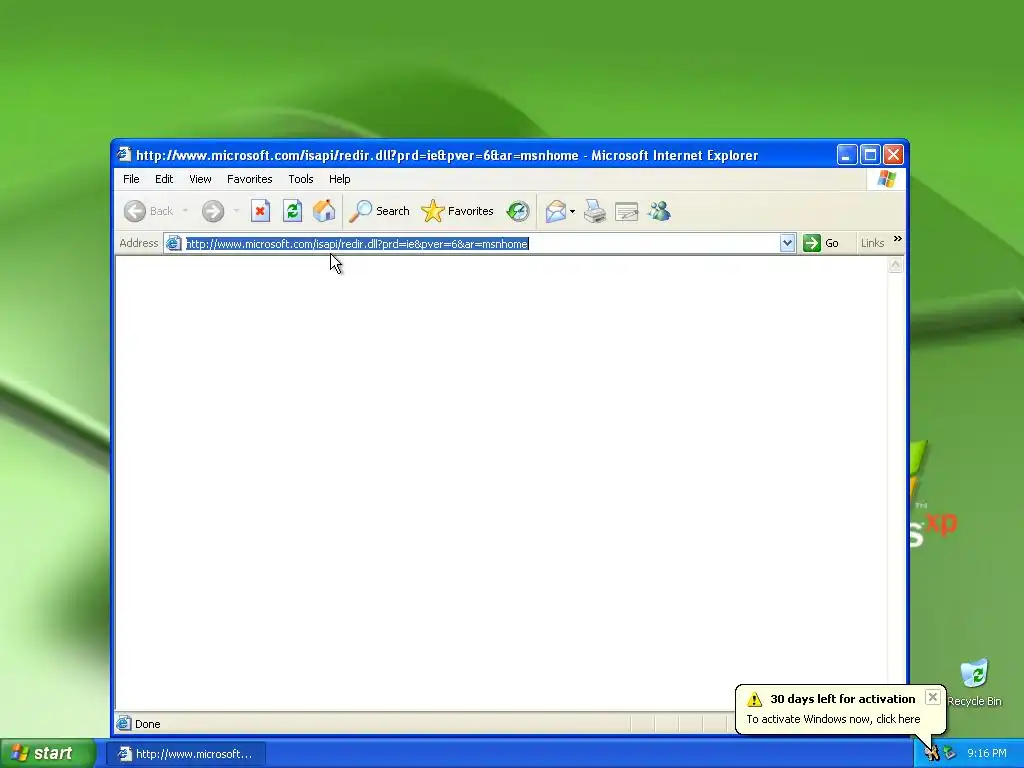Click the activation balloon warning icon
The height and width of the screenshot is (768, 1024).
[x=754, y=699]
